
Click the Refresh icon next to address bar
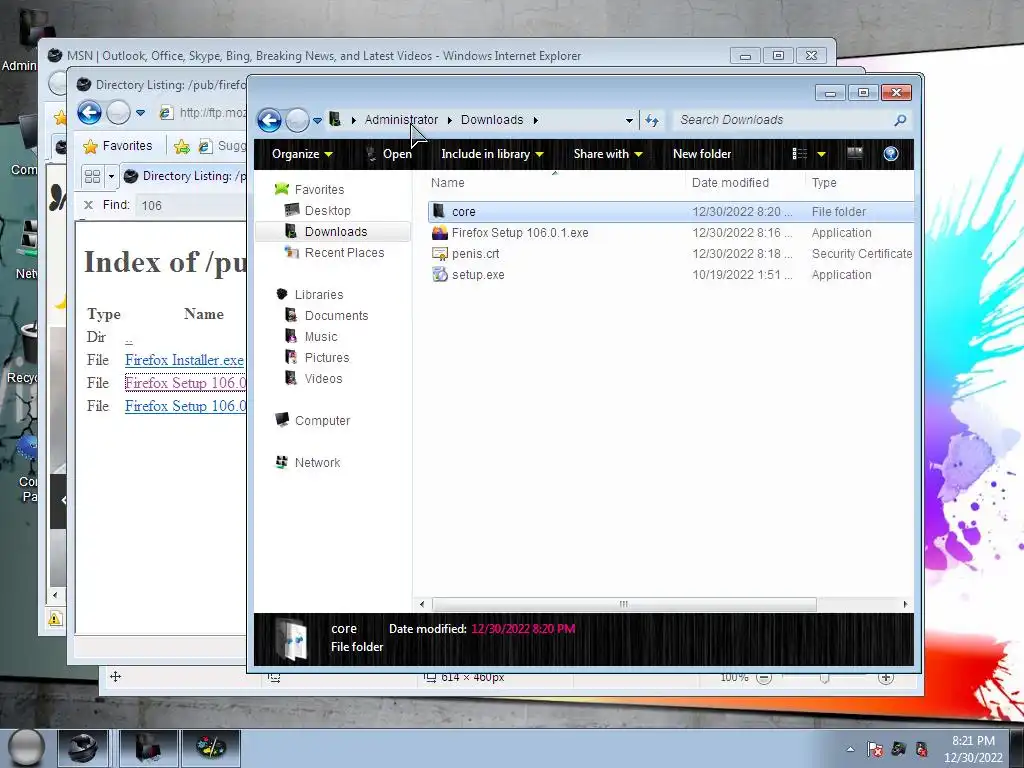[652, 120]
